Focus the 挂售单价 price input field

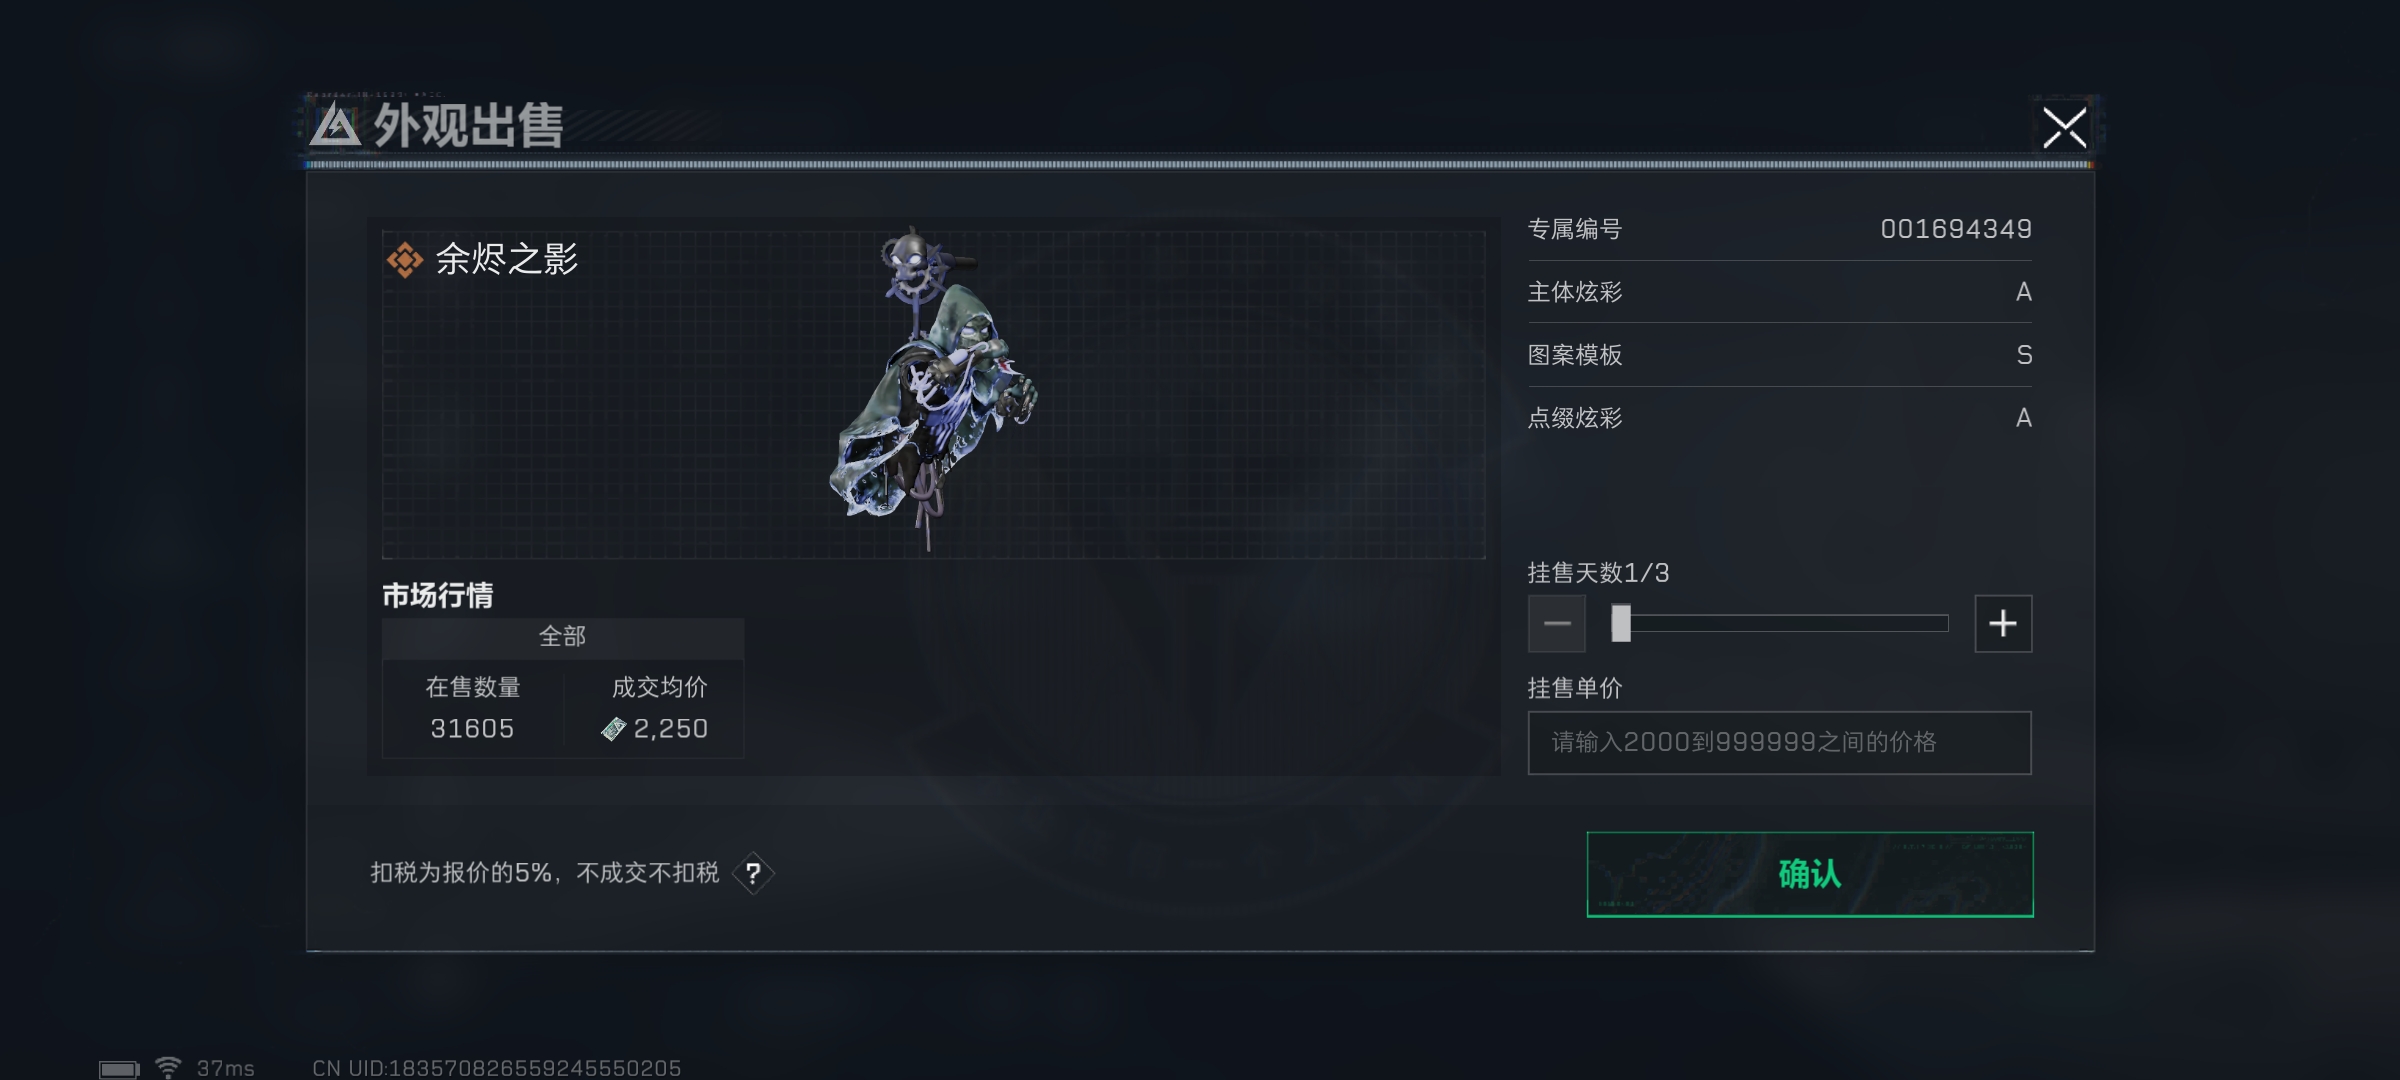point(1780,743)
